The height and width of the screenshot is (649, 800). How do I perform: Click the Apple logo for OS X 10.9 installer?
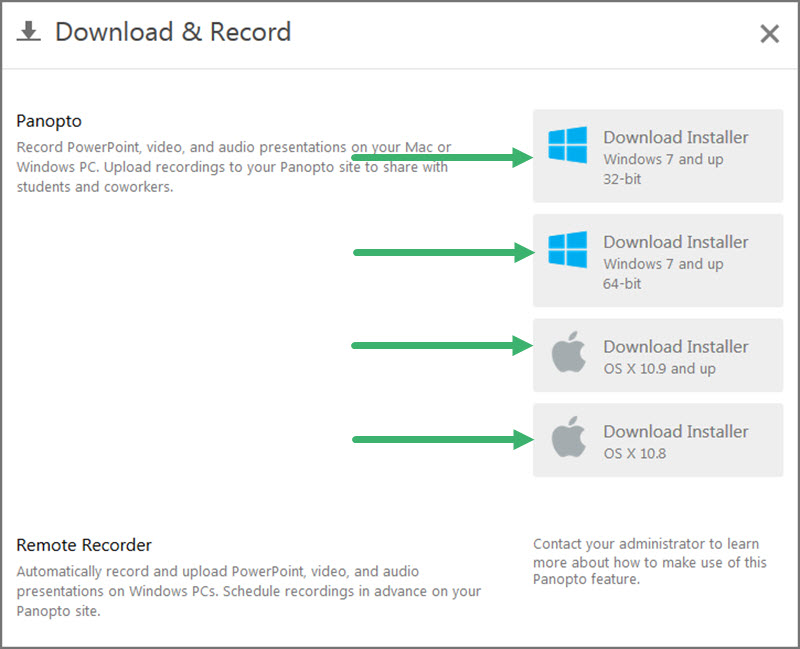point(568,352)
